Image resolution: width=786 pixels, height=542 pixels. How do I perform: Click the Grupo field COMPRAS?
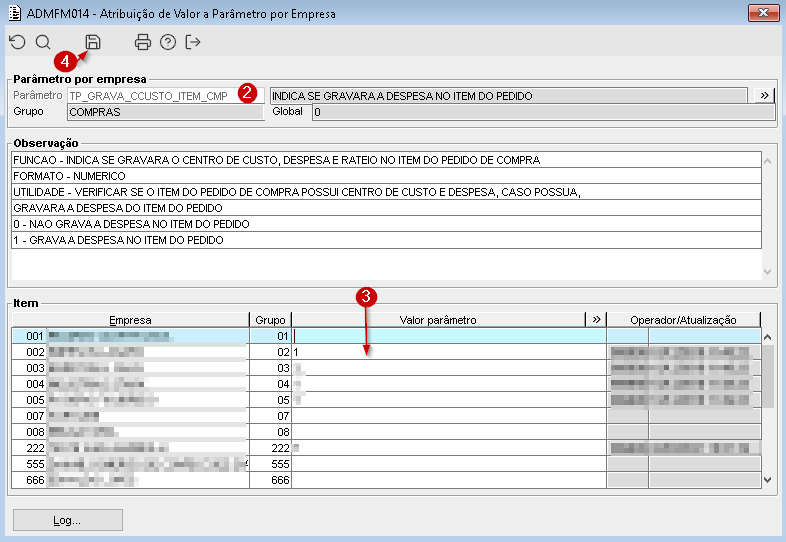point(165,112)
